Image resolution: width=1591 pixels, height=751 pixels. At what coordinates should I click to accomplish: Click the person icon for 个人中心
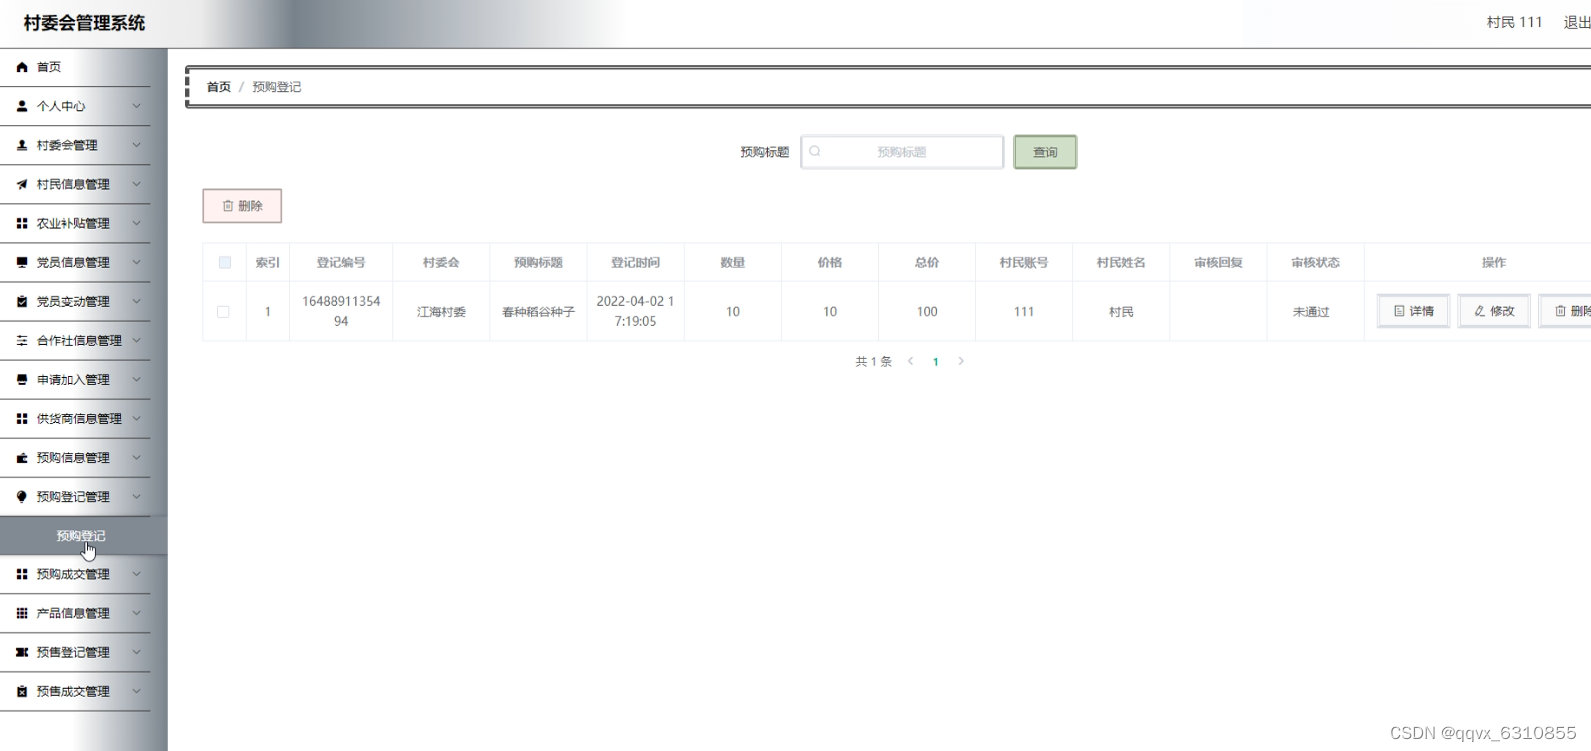(22, 106)
